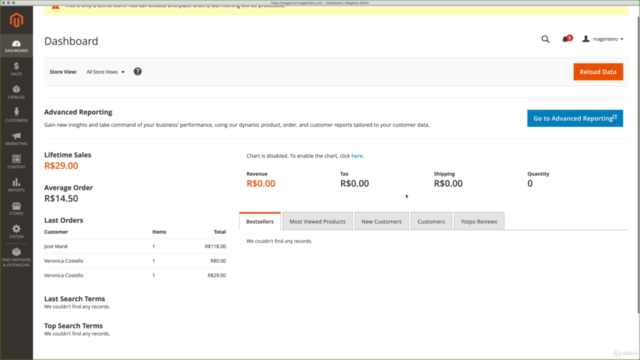Open the Dashboard sidebar item

(x=16, y=46)
